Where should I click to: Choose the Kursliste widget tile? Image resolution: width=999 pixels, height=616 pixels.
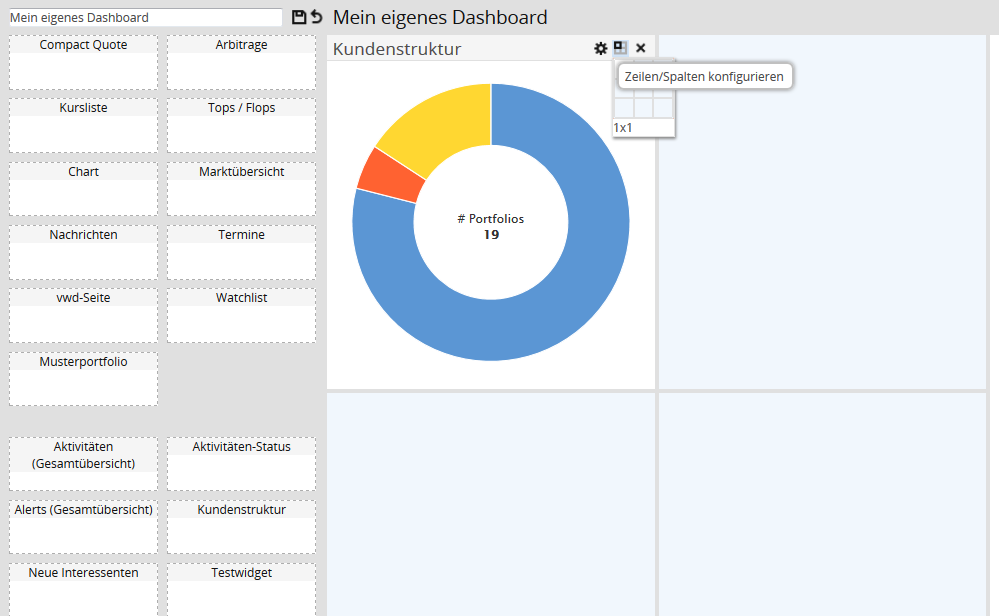pyautogui.click(x=83, y=125)
